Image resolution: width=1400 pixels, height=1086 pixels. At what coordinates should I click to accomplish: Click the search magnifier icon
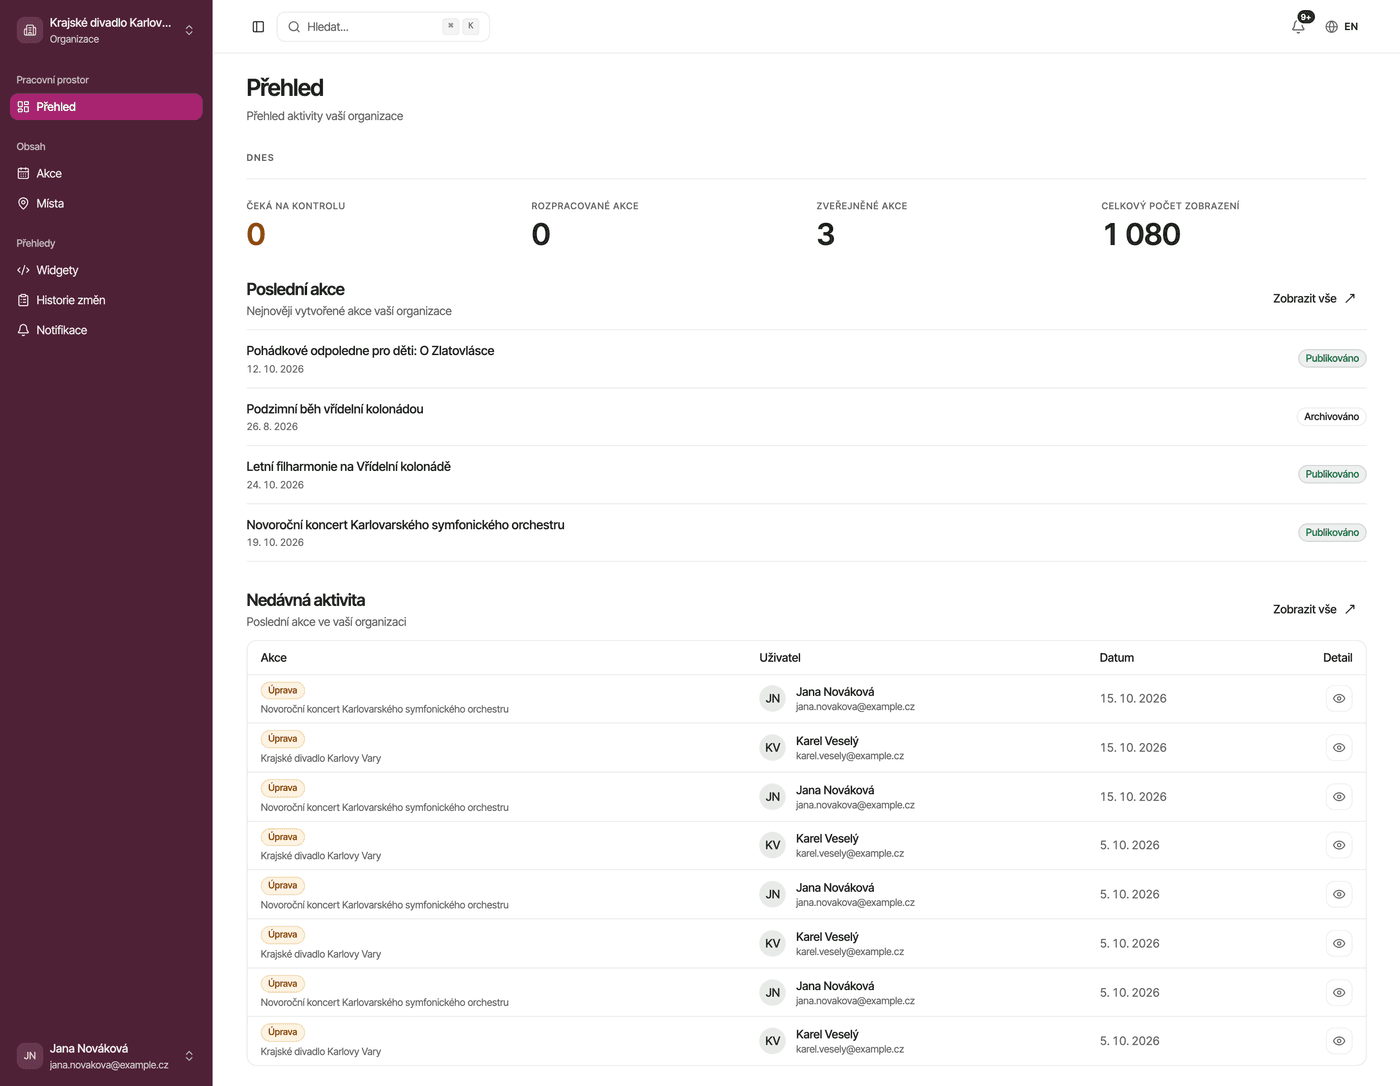[x=294, y=27]
